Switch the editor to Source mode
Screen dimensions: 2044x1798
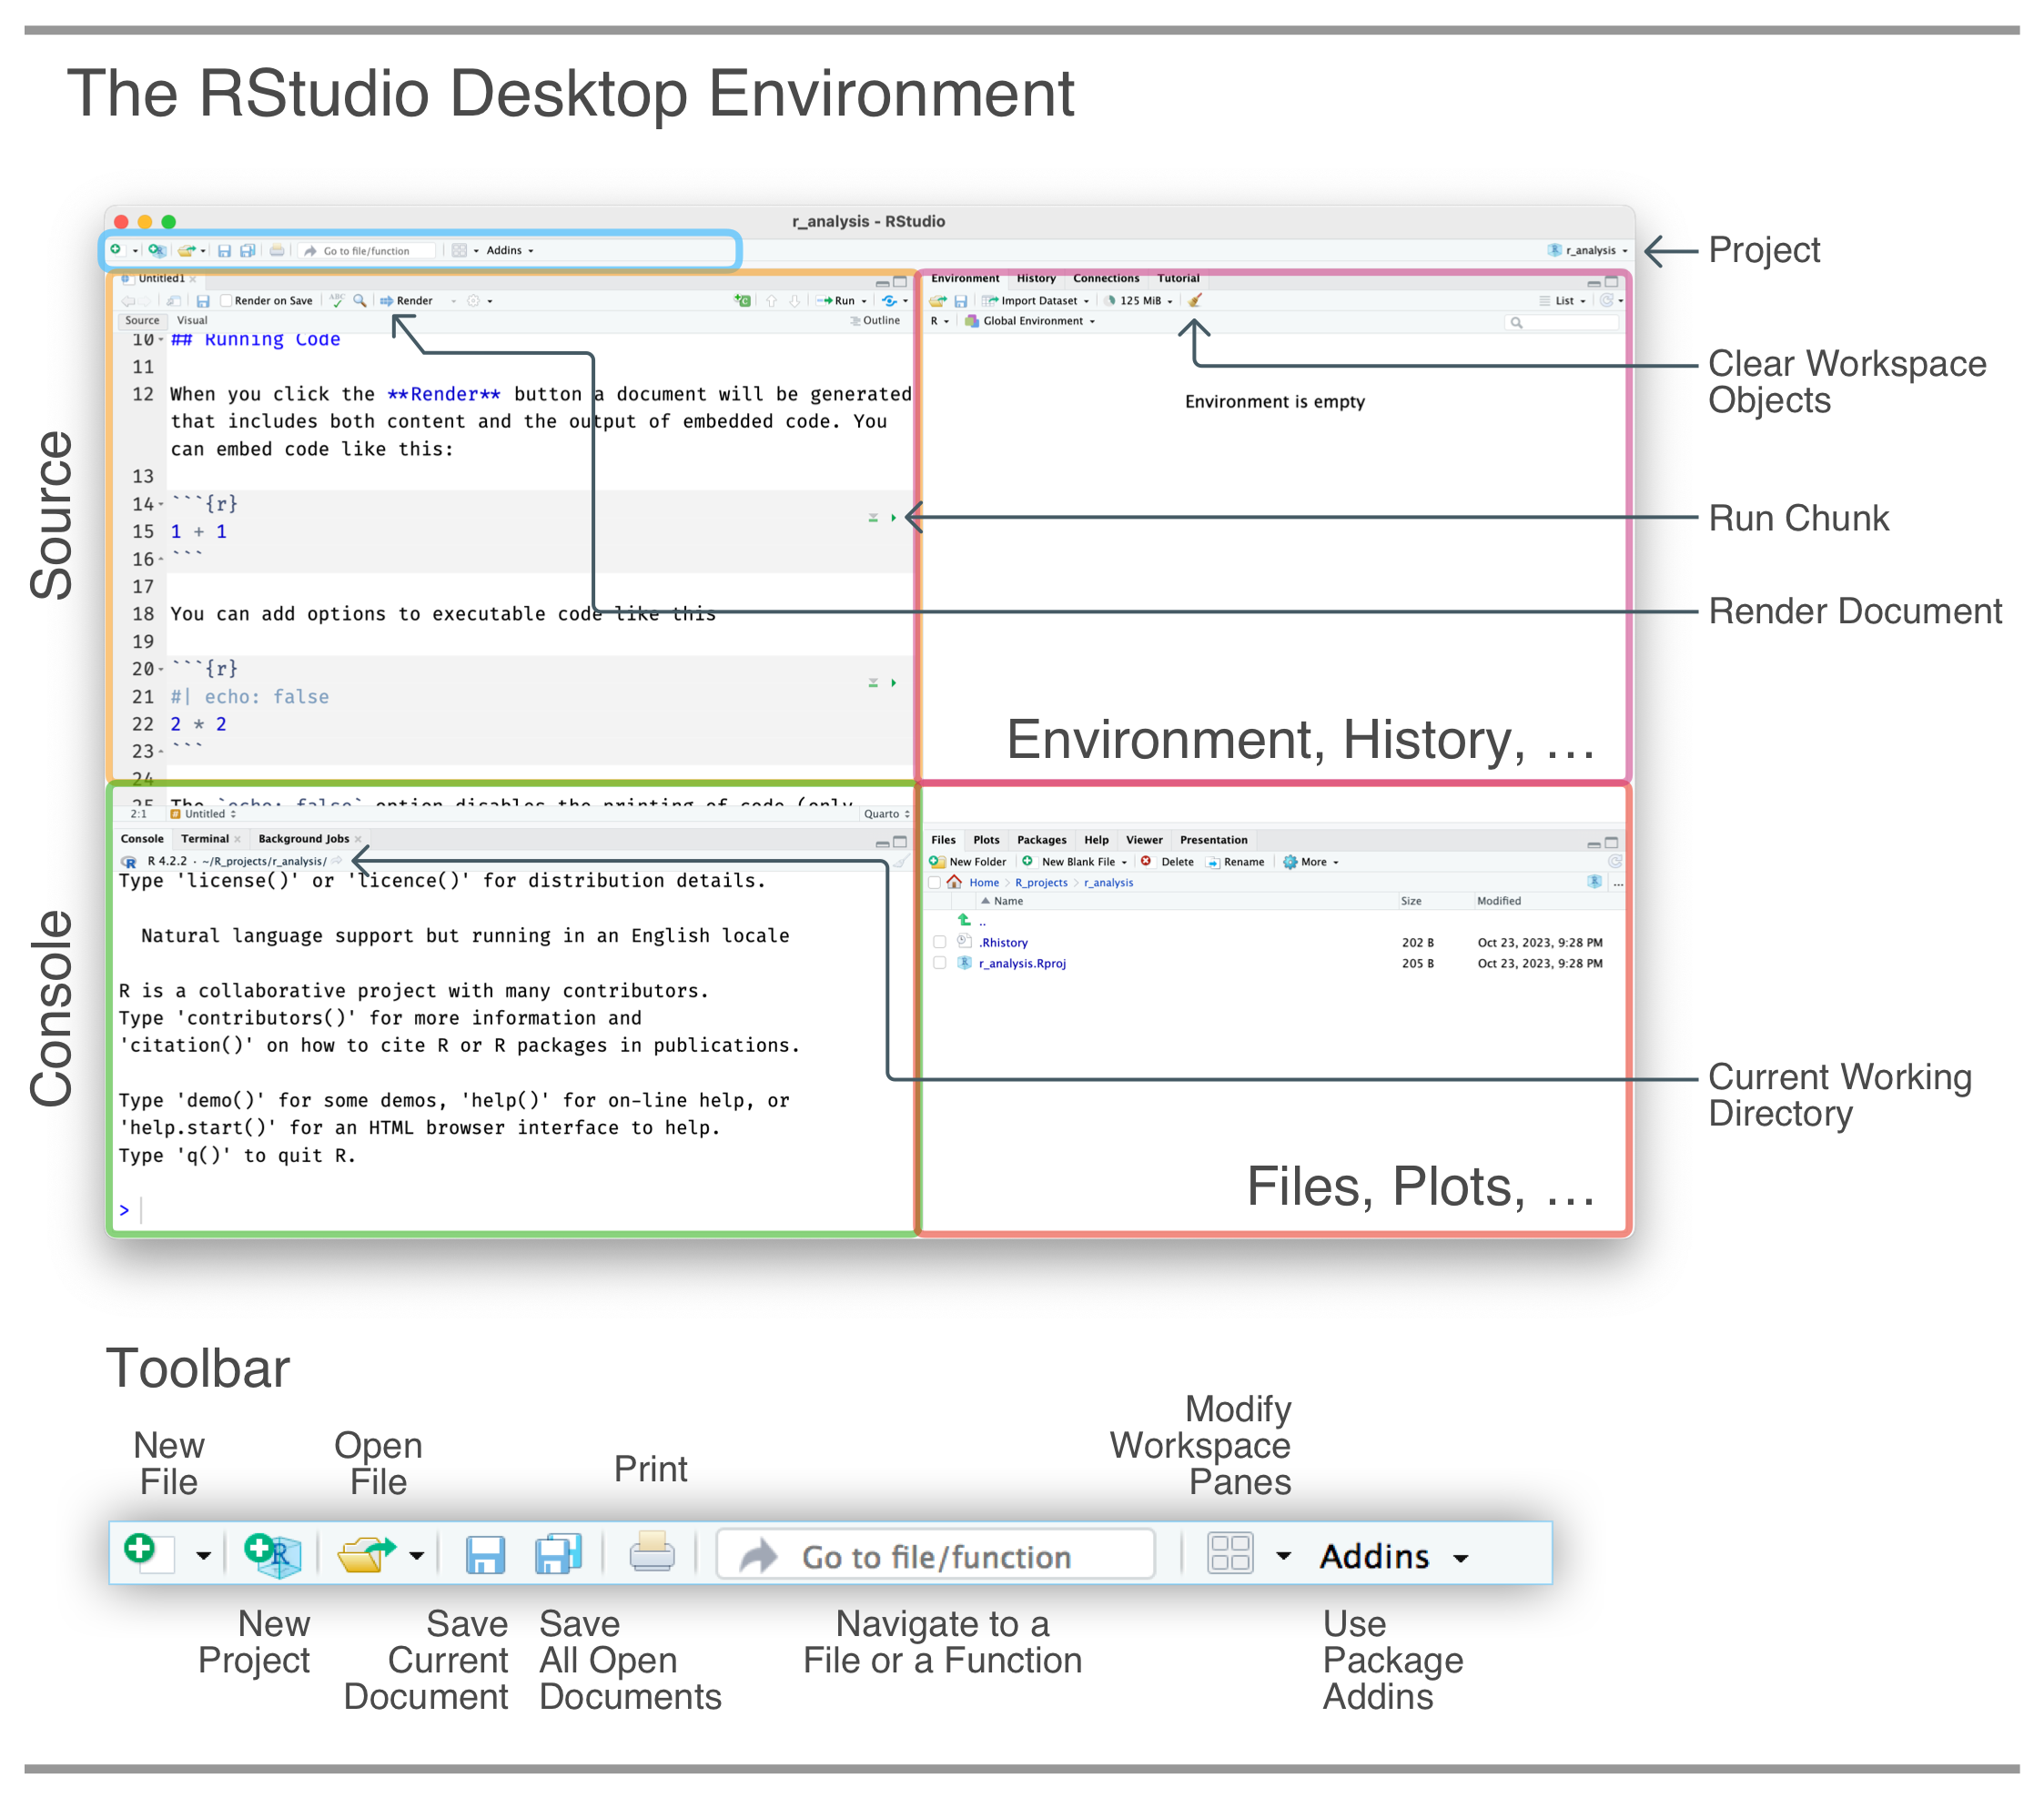point(142,321)
